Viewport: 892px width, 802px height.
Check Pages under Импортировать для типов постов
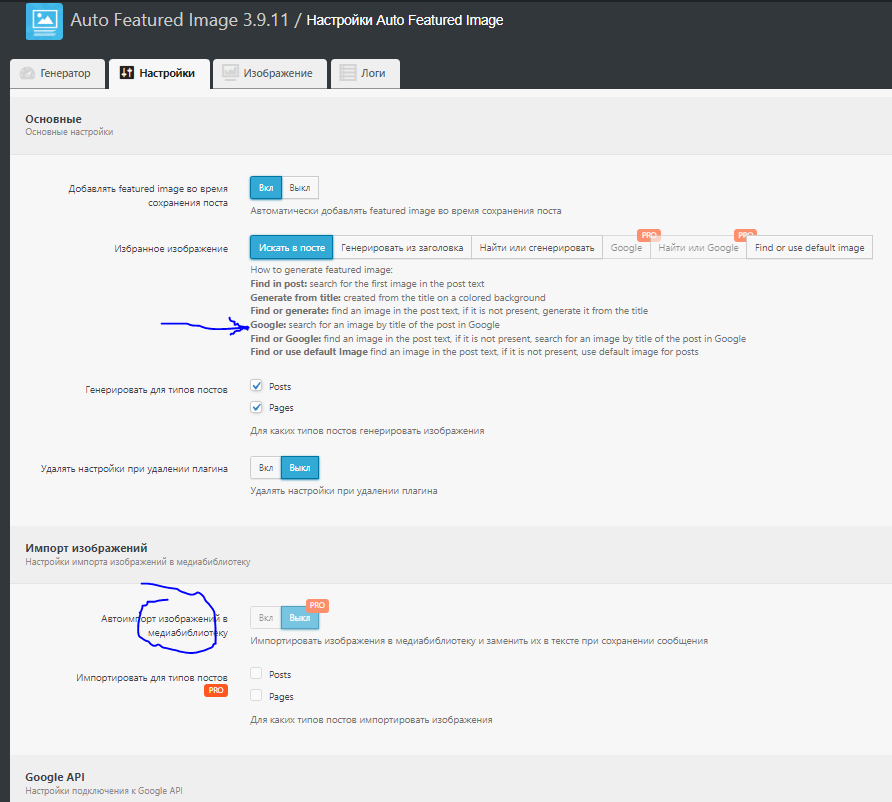(x=257, y=696)
